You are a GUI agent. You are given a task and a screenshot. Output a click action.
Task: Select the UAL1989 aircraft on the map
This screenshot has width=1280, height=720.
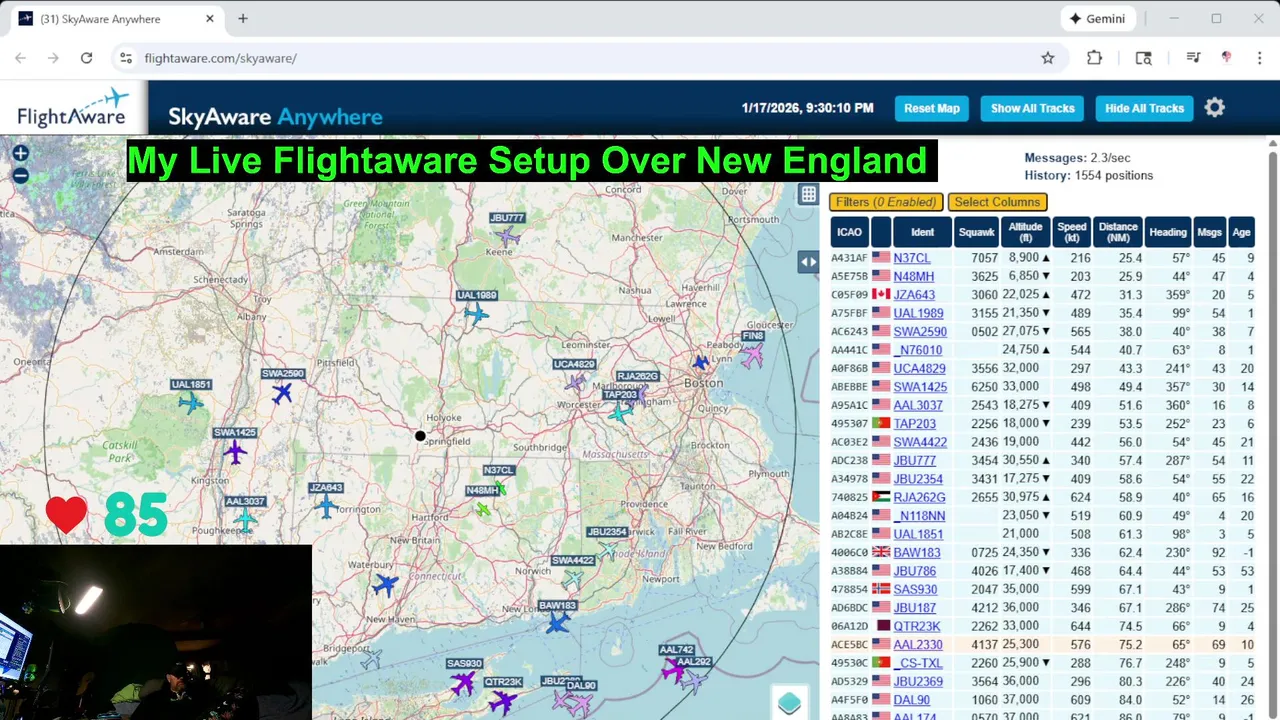pyautogui.click(x=476, y=314)
